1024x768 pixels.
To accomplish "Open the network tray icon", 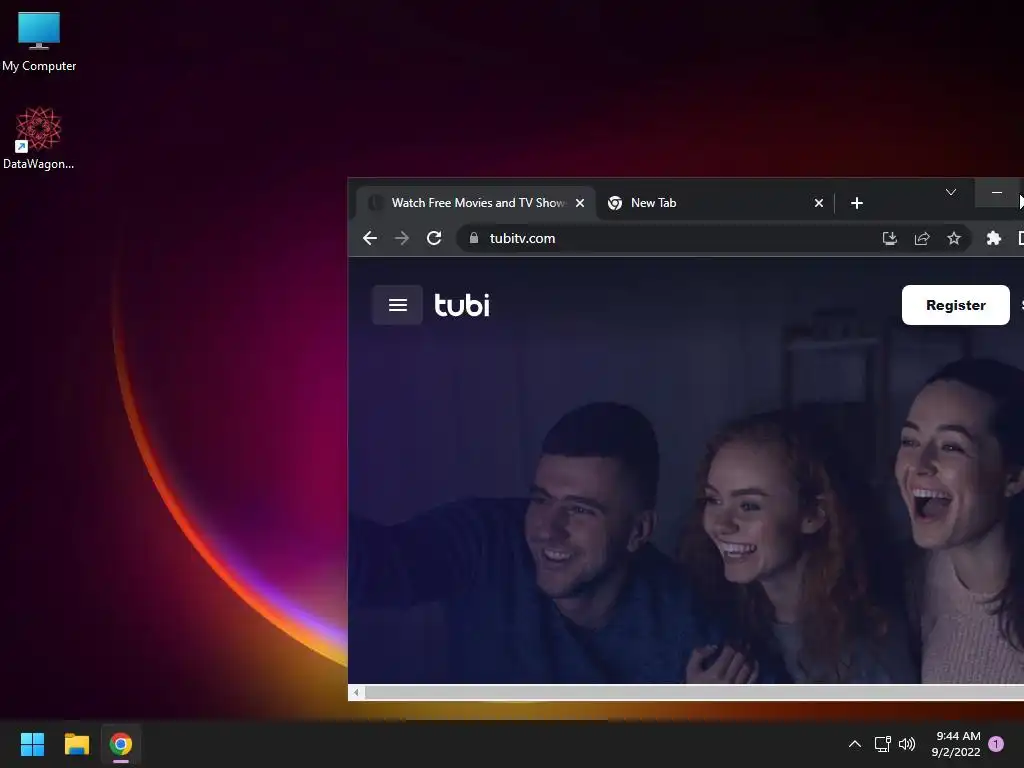I will [x=882, y=744].
